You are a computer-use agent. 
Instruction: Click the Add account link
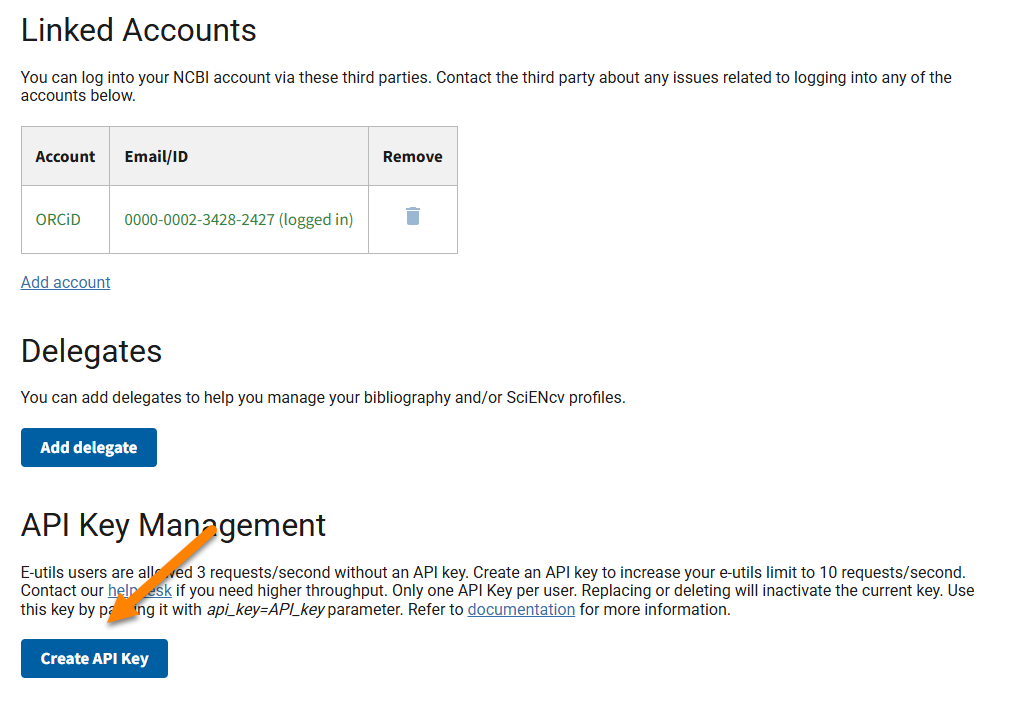[66, 282]
